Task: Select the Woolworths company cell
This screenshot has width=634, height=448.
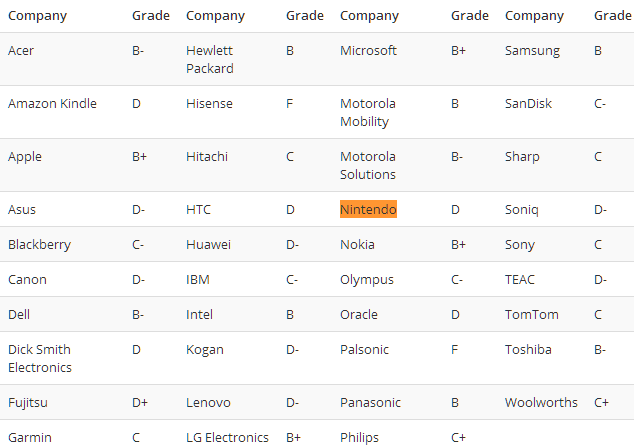Action: [x=541, y=402]
